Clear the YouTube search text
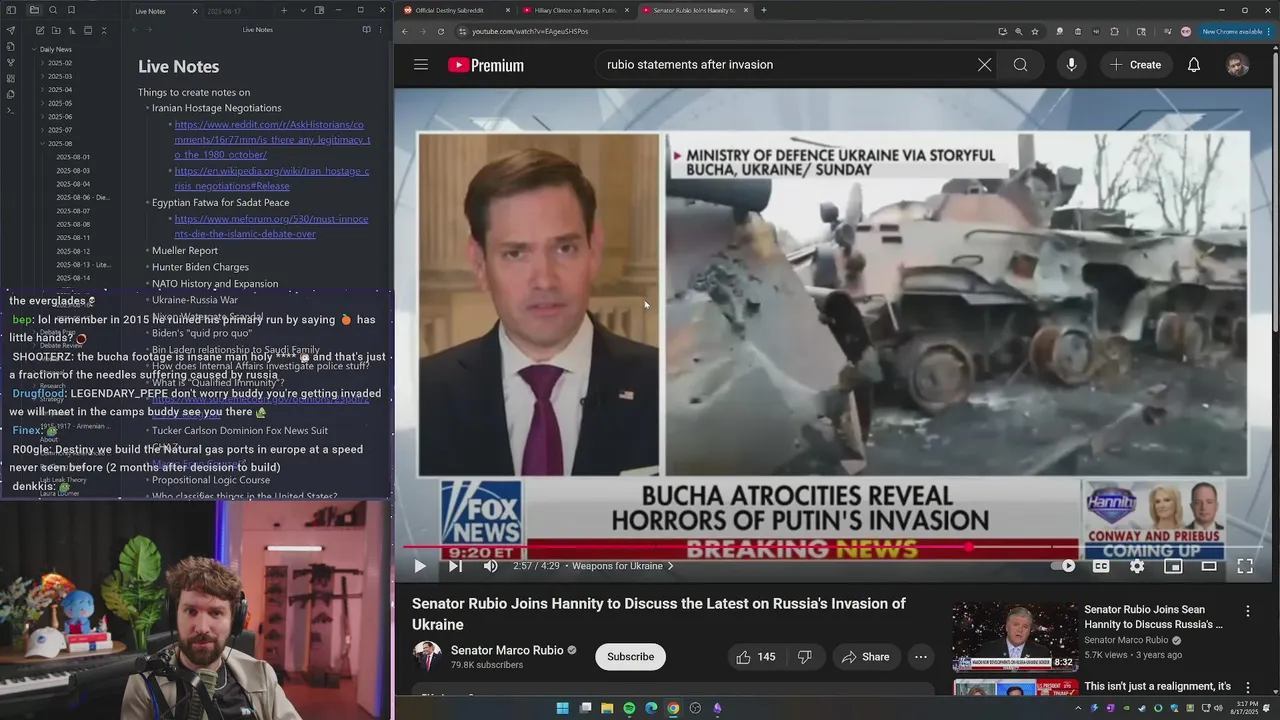 [985, 65]
